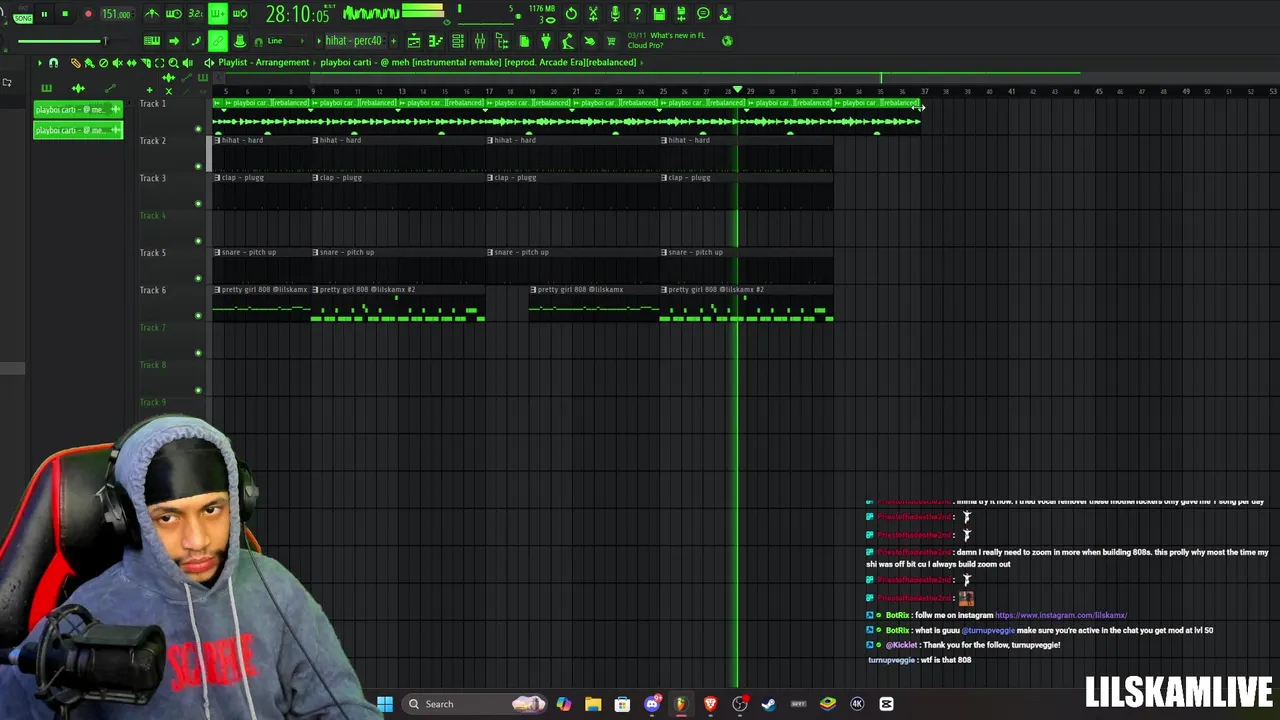Click the What's new in FL Cloud Pro news

pyautogui.click(x=666, y=40)
